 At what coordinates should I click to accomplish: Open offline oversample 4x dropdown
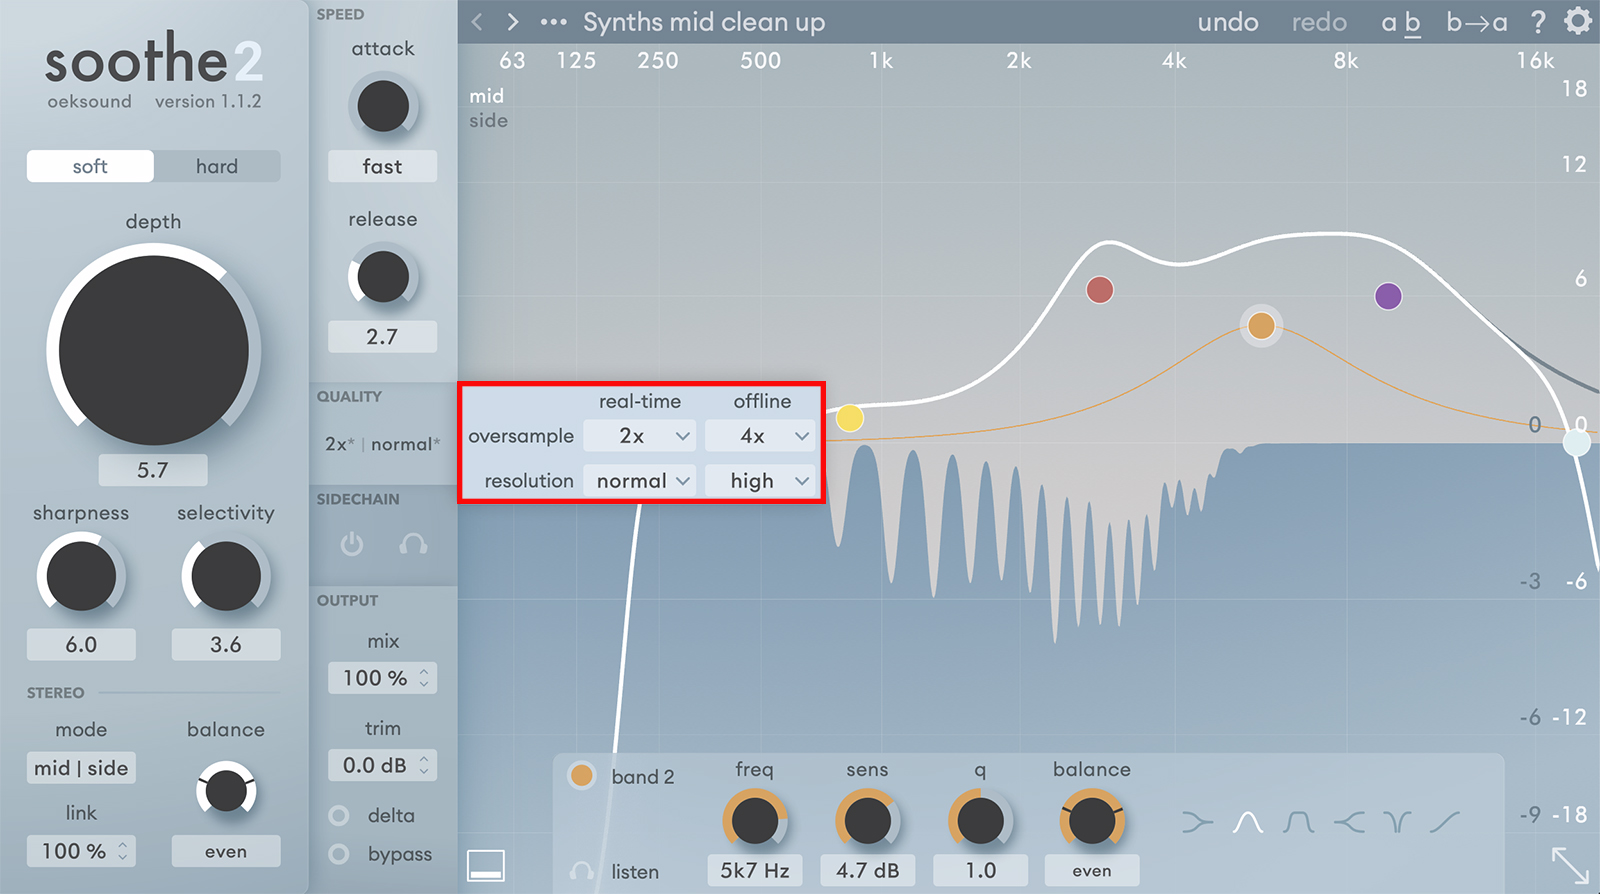coord(760,436)
